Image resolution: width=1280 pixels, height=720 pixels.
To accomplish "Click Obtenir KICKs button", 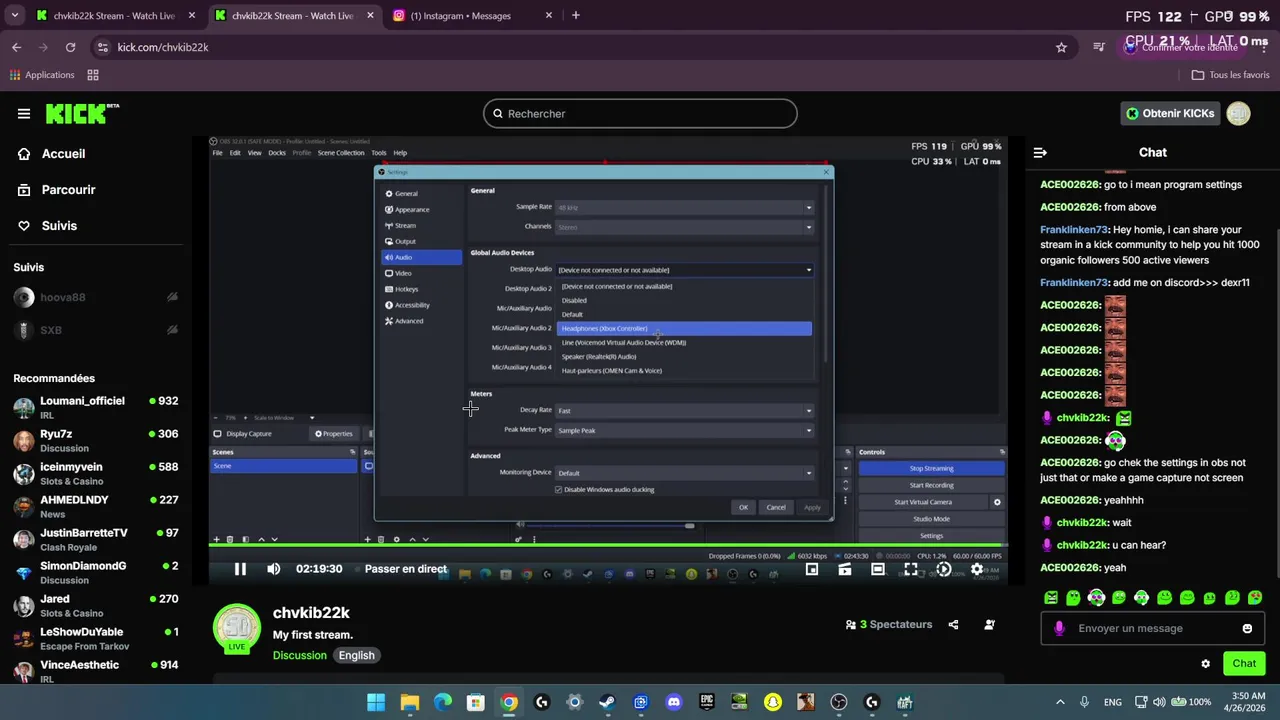I will 1169,113.
